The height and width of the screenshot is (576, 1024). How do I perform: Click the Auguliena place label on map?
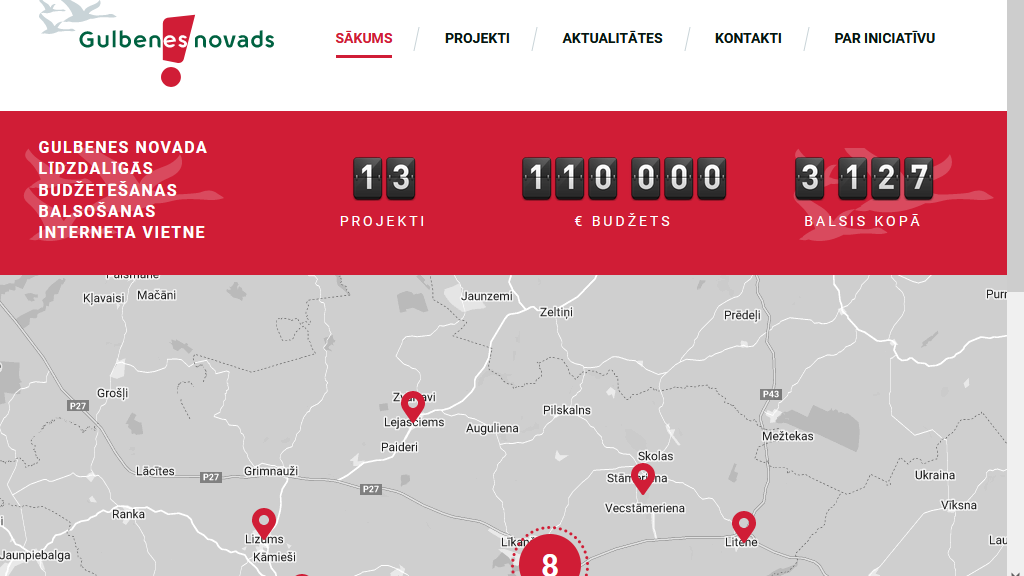(492, 429)
